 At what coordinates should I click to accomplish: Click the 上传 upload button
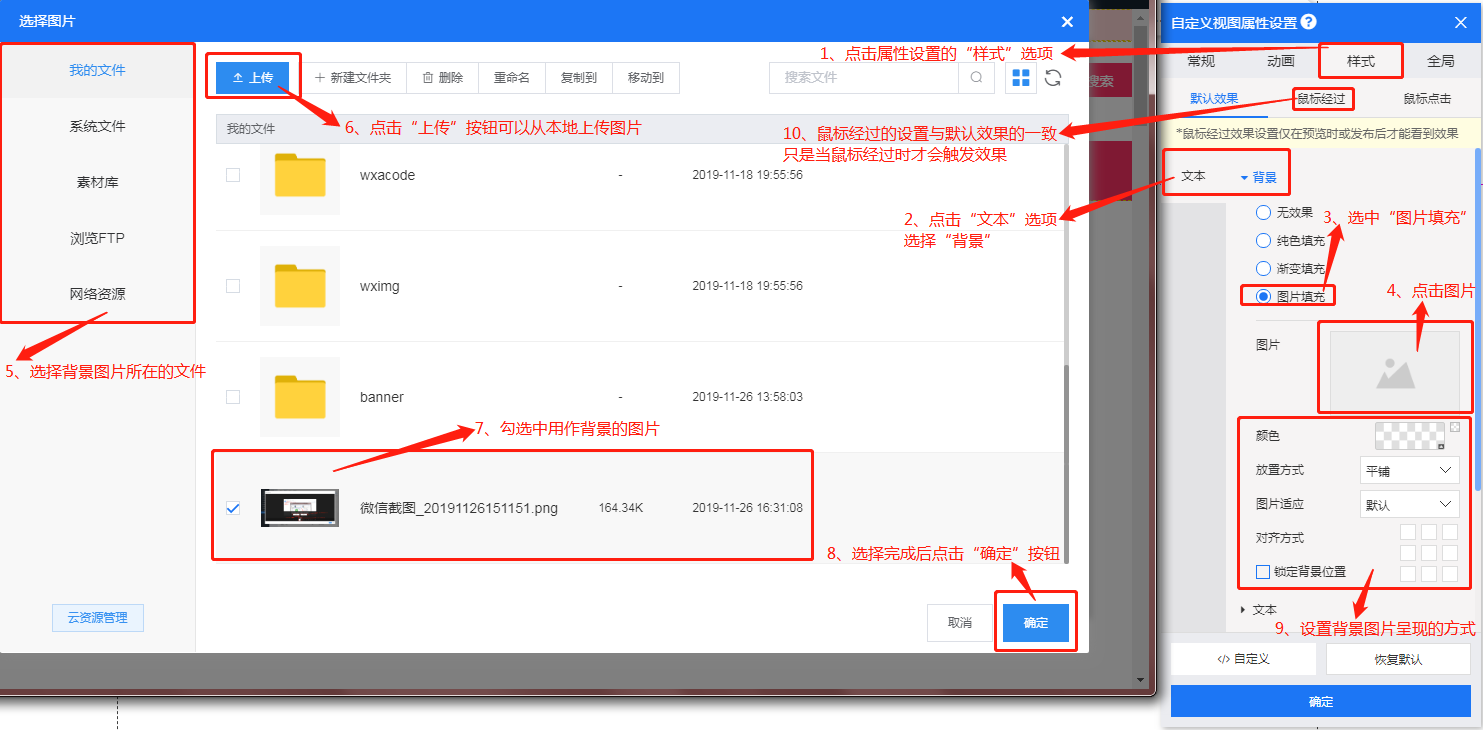[252, 78]
